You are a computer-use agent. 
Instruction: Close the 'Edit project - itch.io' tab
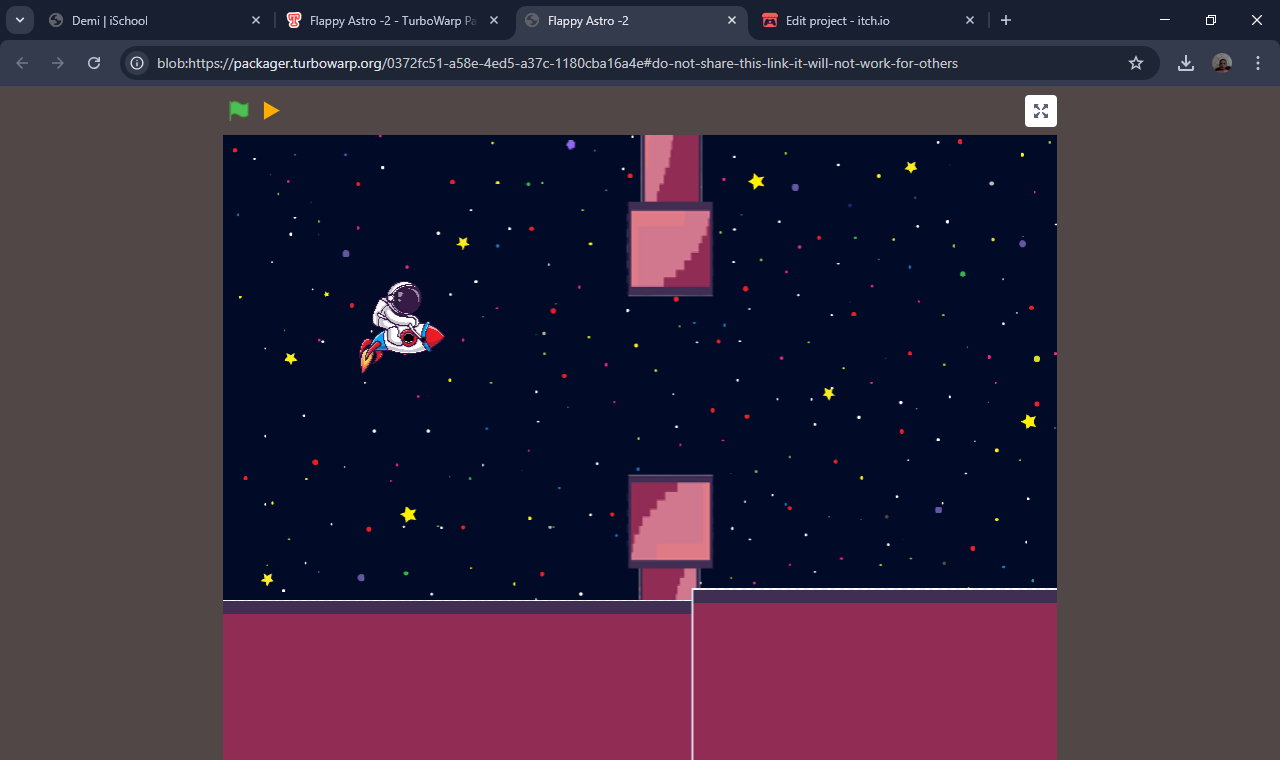pos(969,19)
